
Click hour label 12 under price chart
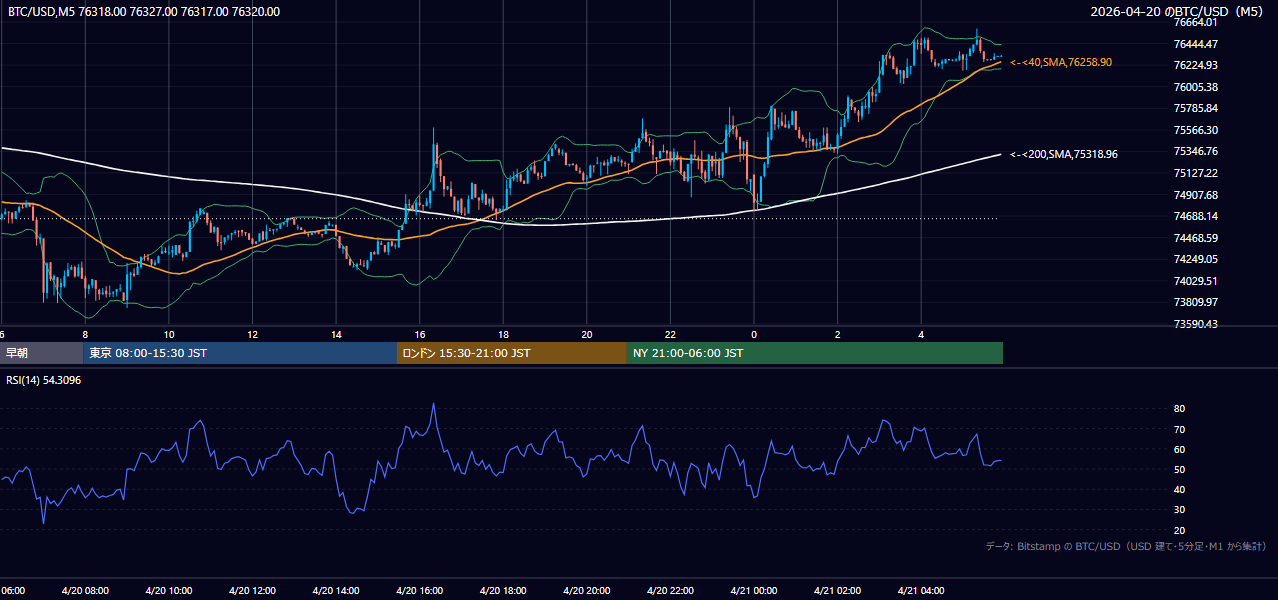253,335
